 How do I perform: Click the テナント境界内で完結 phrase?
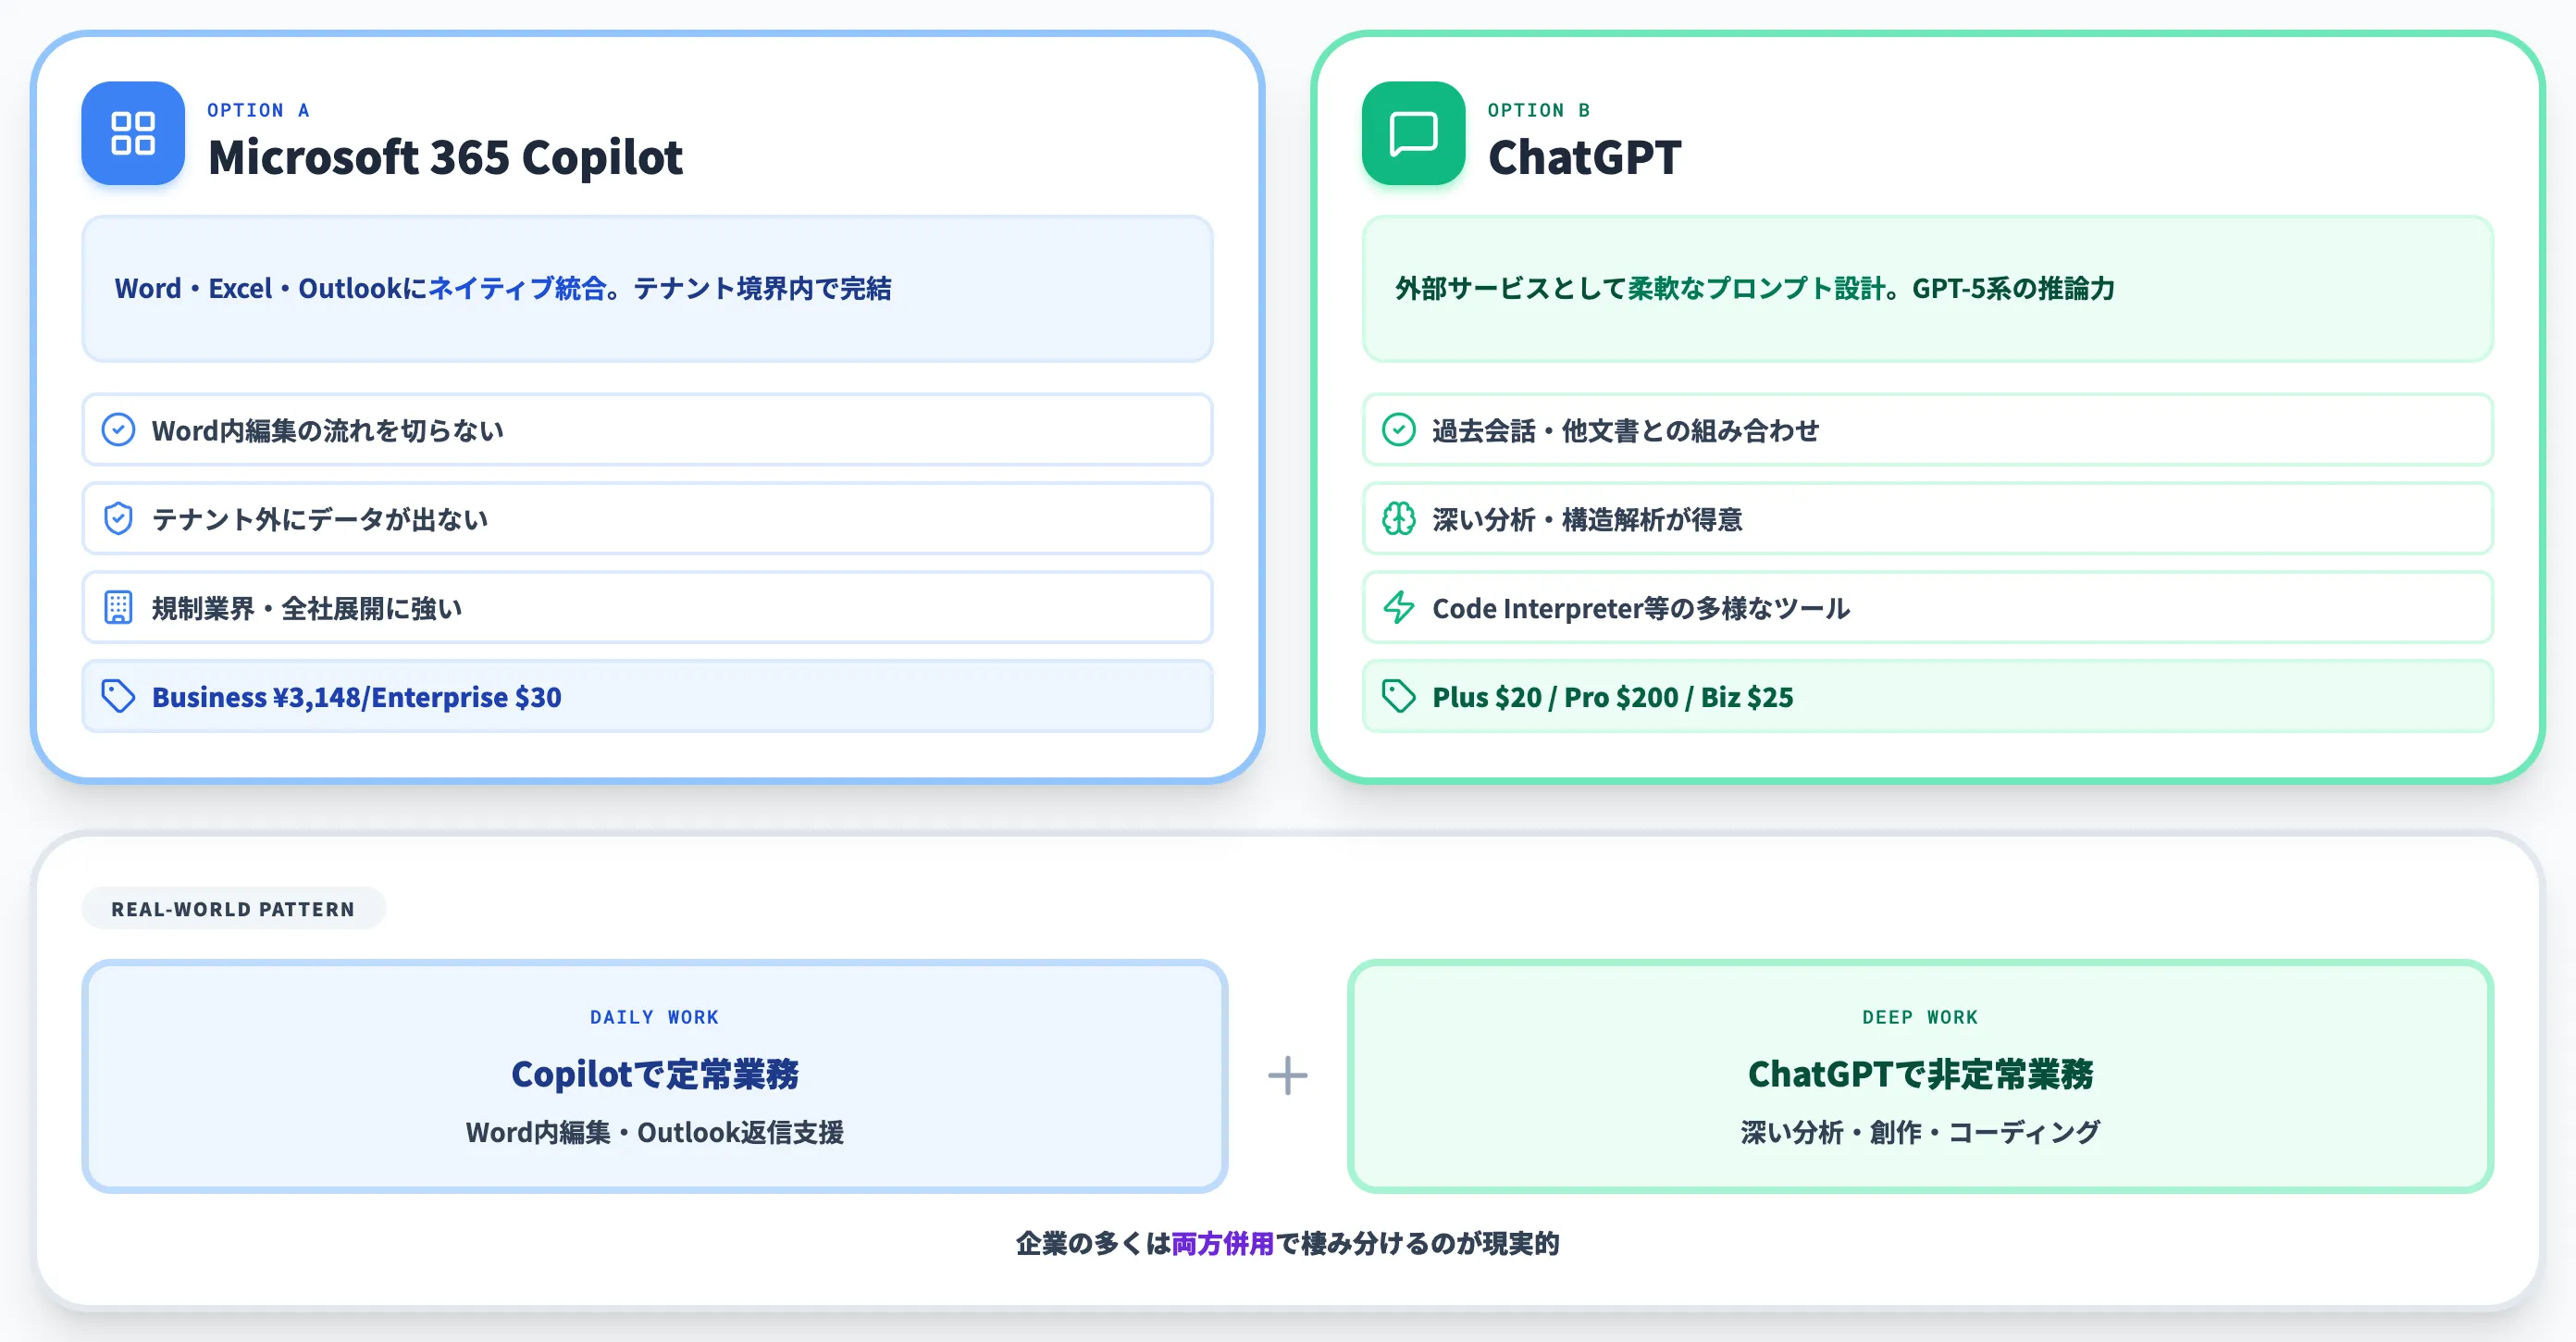[x=762, y=289]
